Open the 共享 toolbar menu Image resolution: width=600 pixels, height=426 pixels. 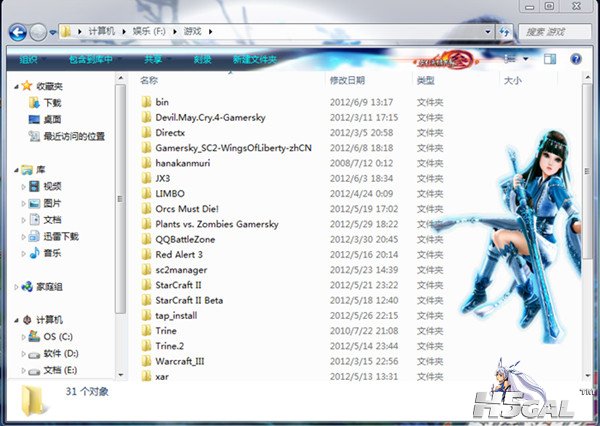tap(153, 60)
